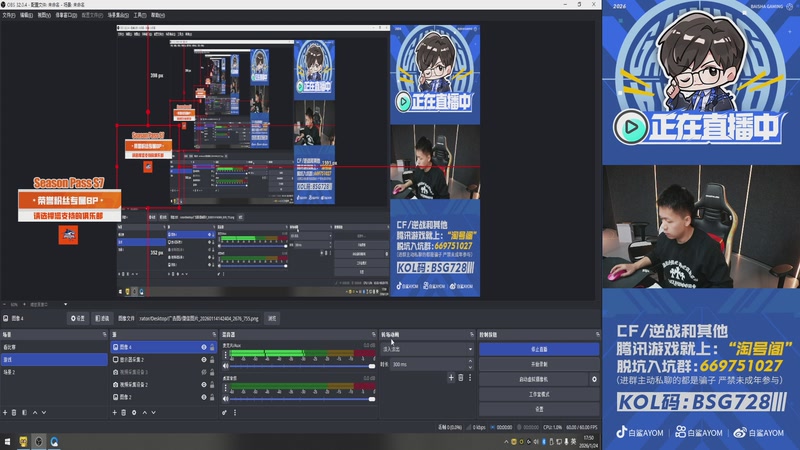Toggle visibility eye for source 视频采集设备 2
The height and width of the screenshot is (450, 800).
click(204, 385)
